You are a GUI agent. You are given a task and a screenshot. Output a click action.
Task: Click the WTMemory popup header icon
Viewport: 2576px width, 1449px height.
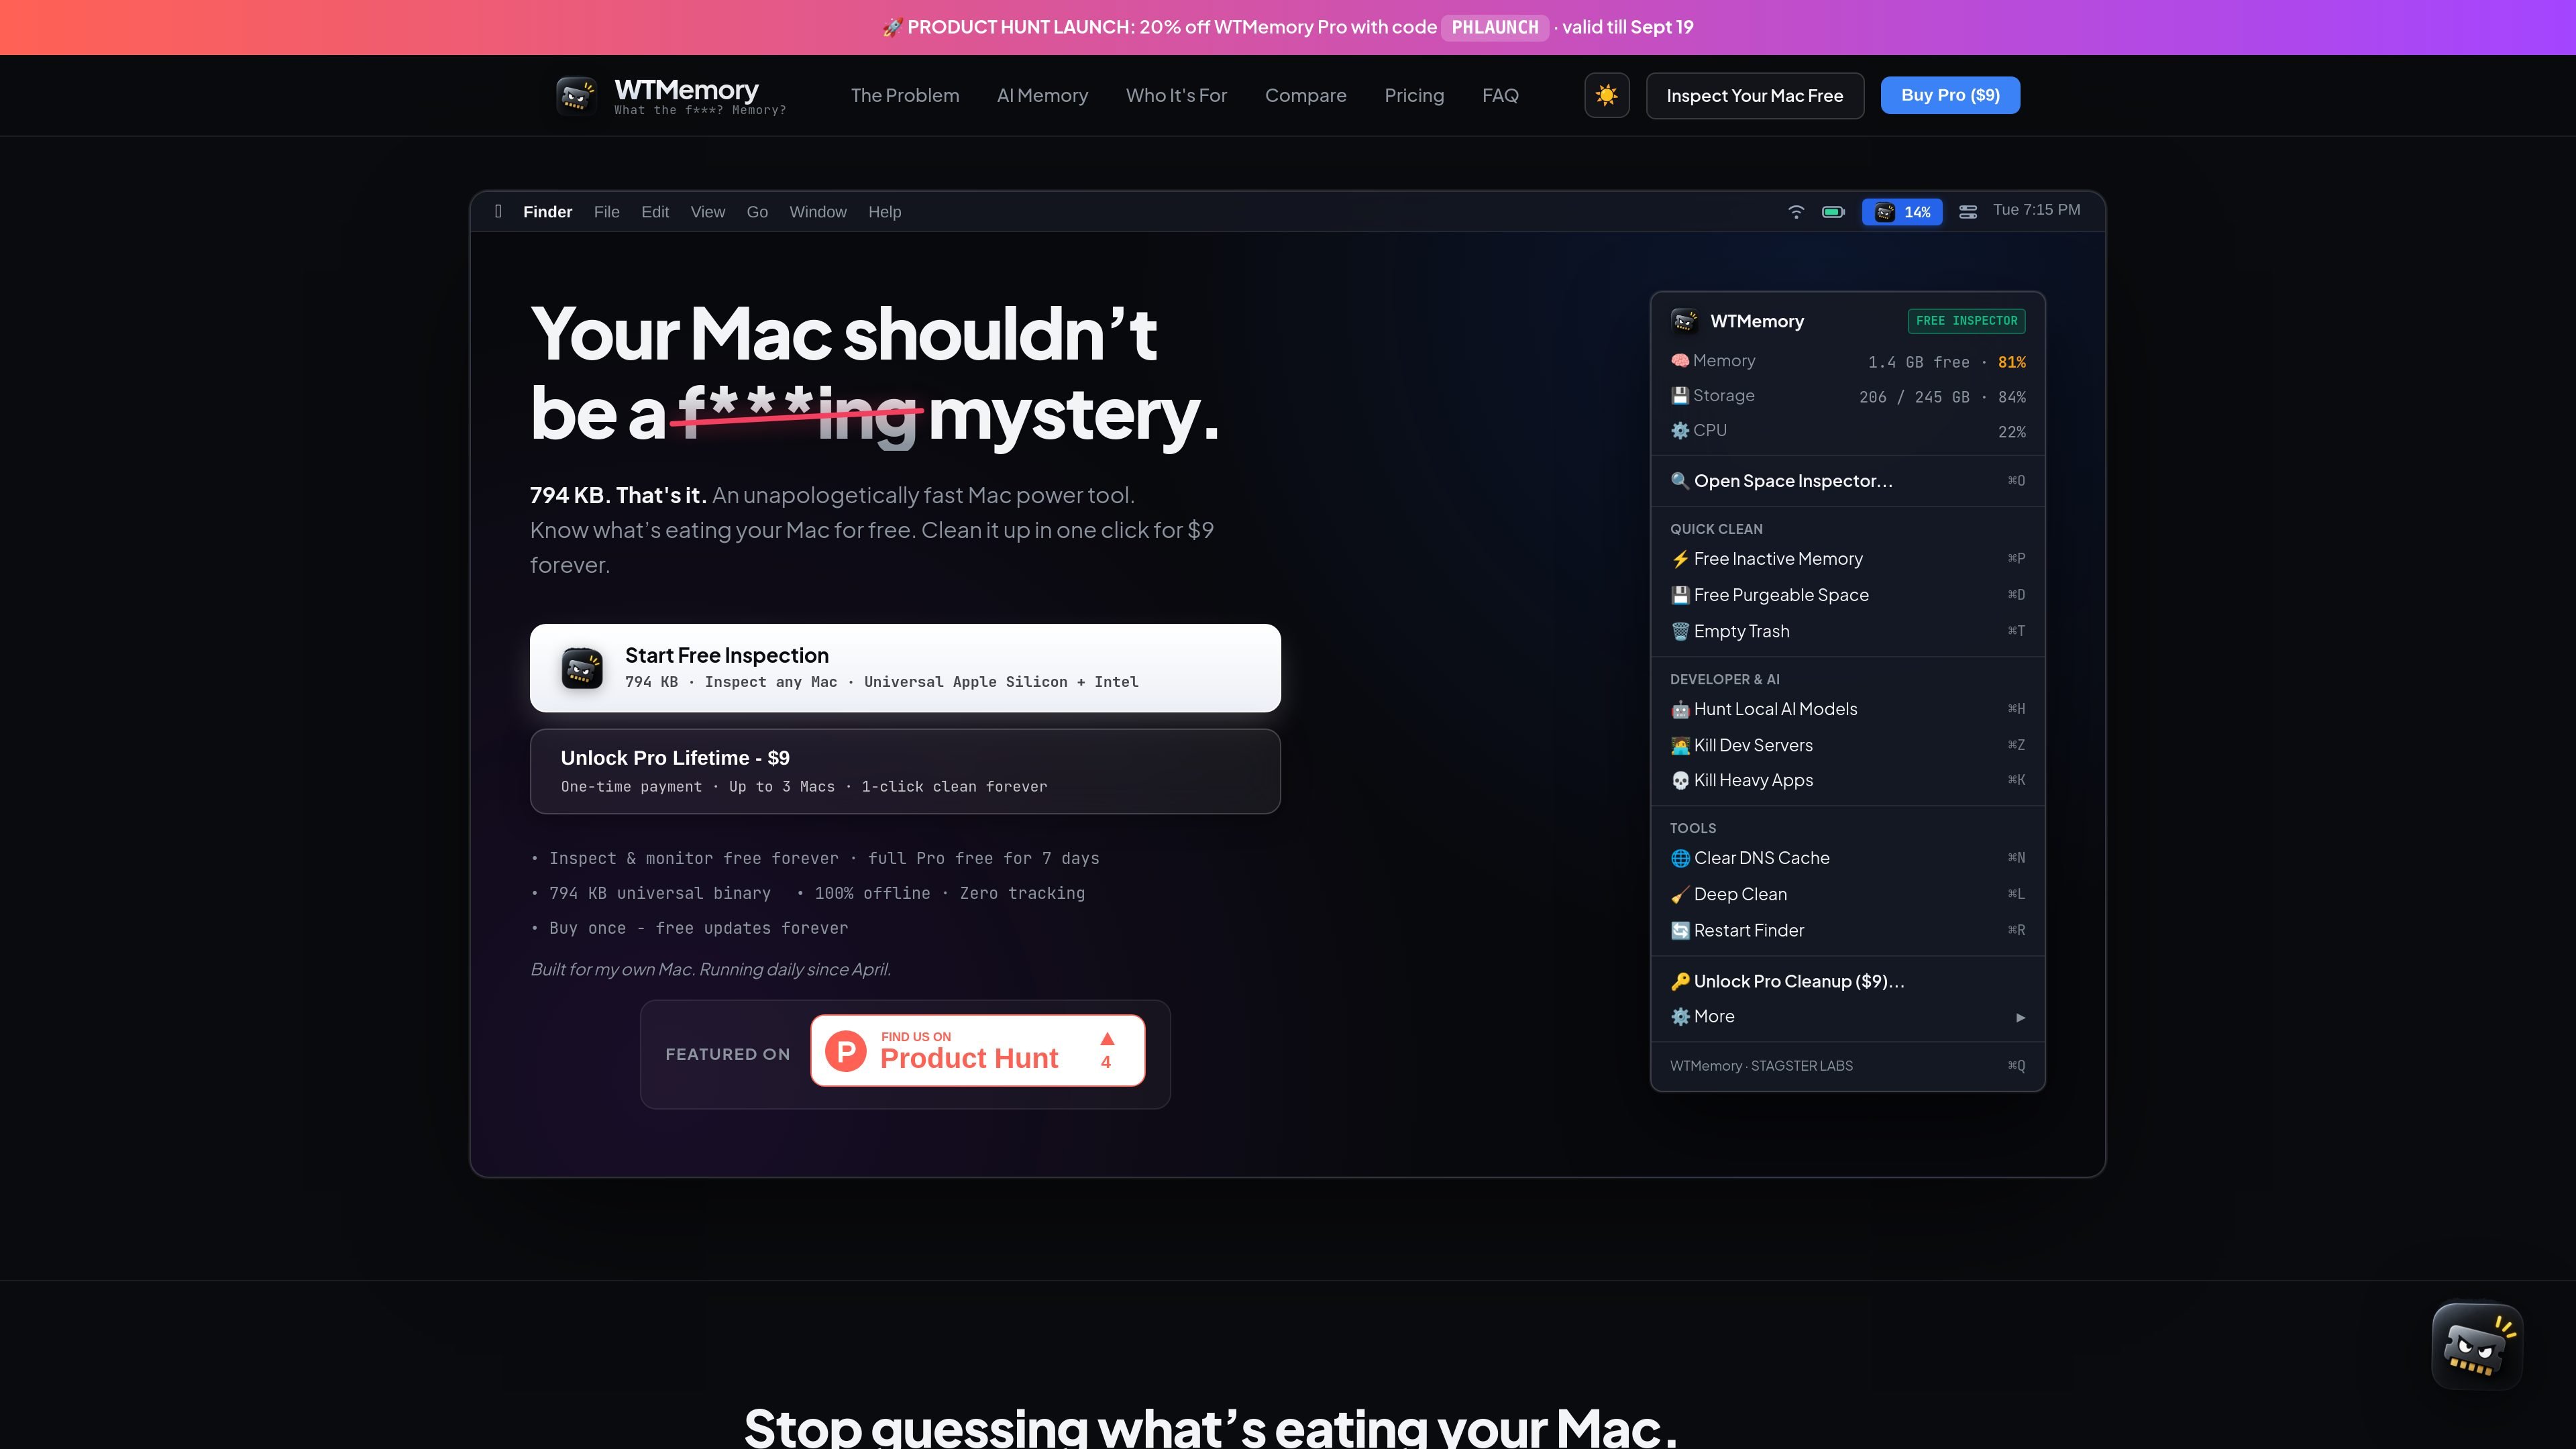tap(1685, 321)
